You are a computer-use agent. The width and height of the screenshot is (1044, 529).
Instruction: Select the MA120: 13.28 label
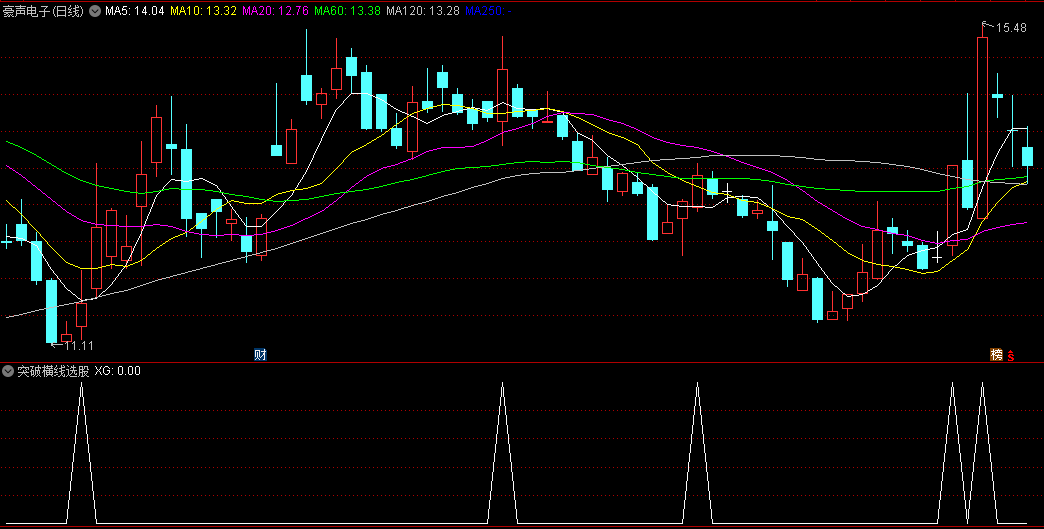click(422, 11)
